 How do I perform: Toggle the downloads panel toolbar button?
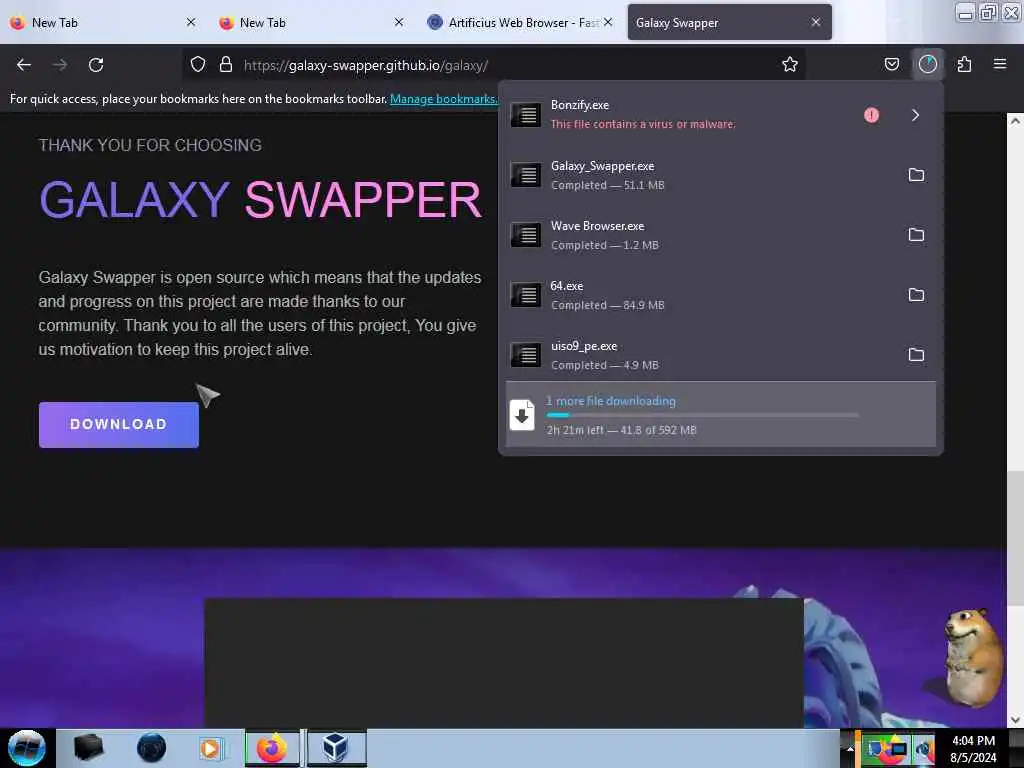pyautogui.click(x=927, y=65)
